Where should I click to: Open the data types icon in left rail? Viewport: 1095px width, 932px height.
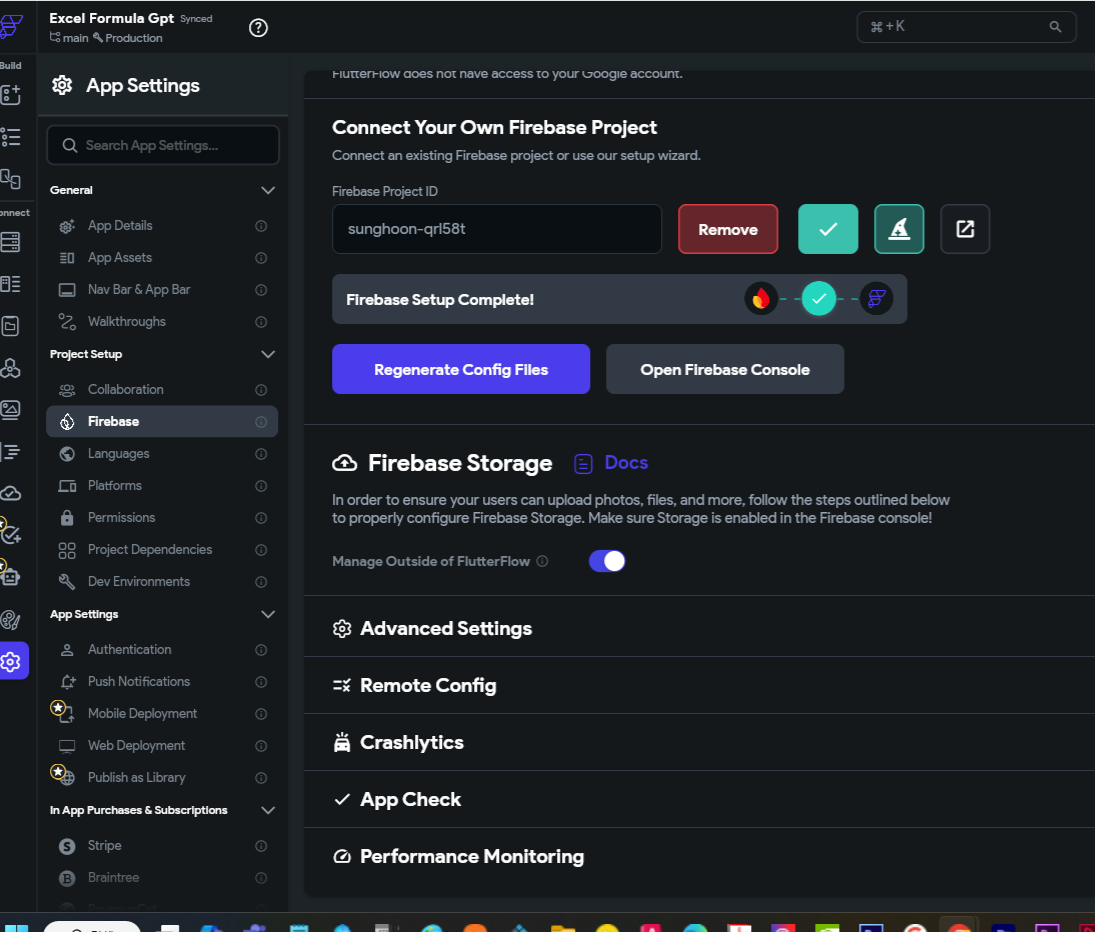(10, 284)
